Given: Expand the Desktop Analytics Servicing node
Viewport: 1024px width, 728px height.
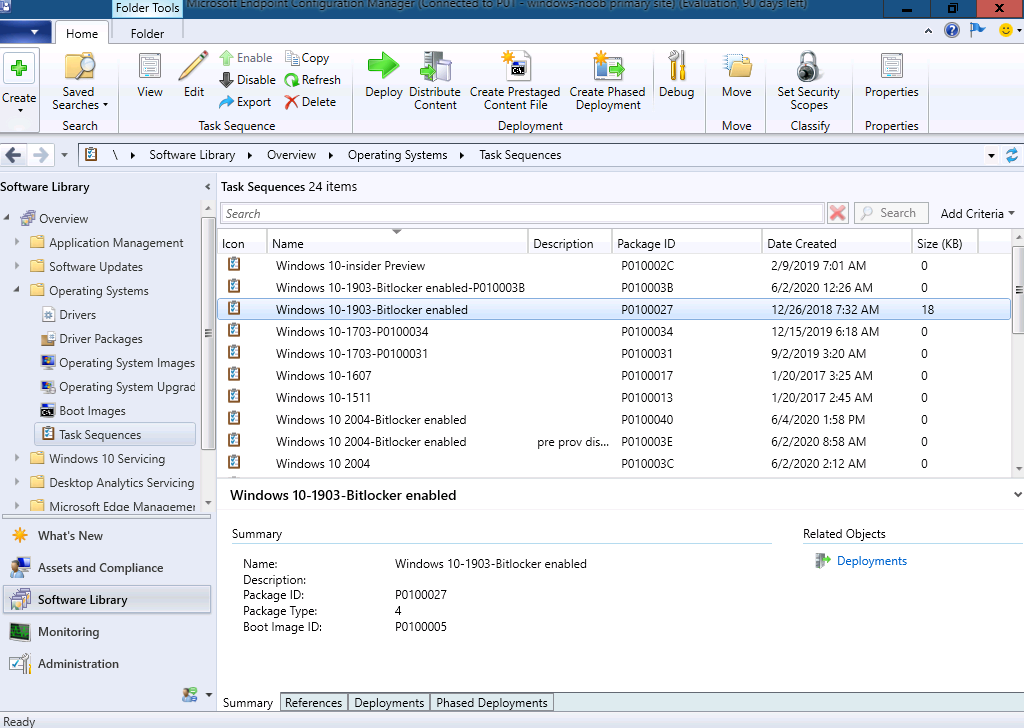Looking at the screenshot, I should 17,483.
